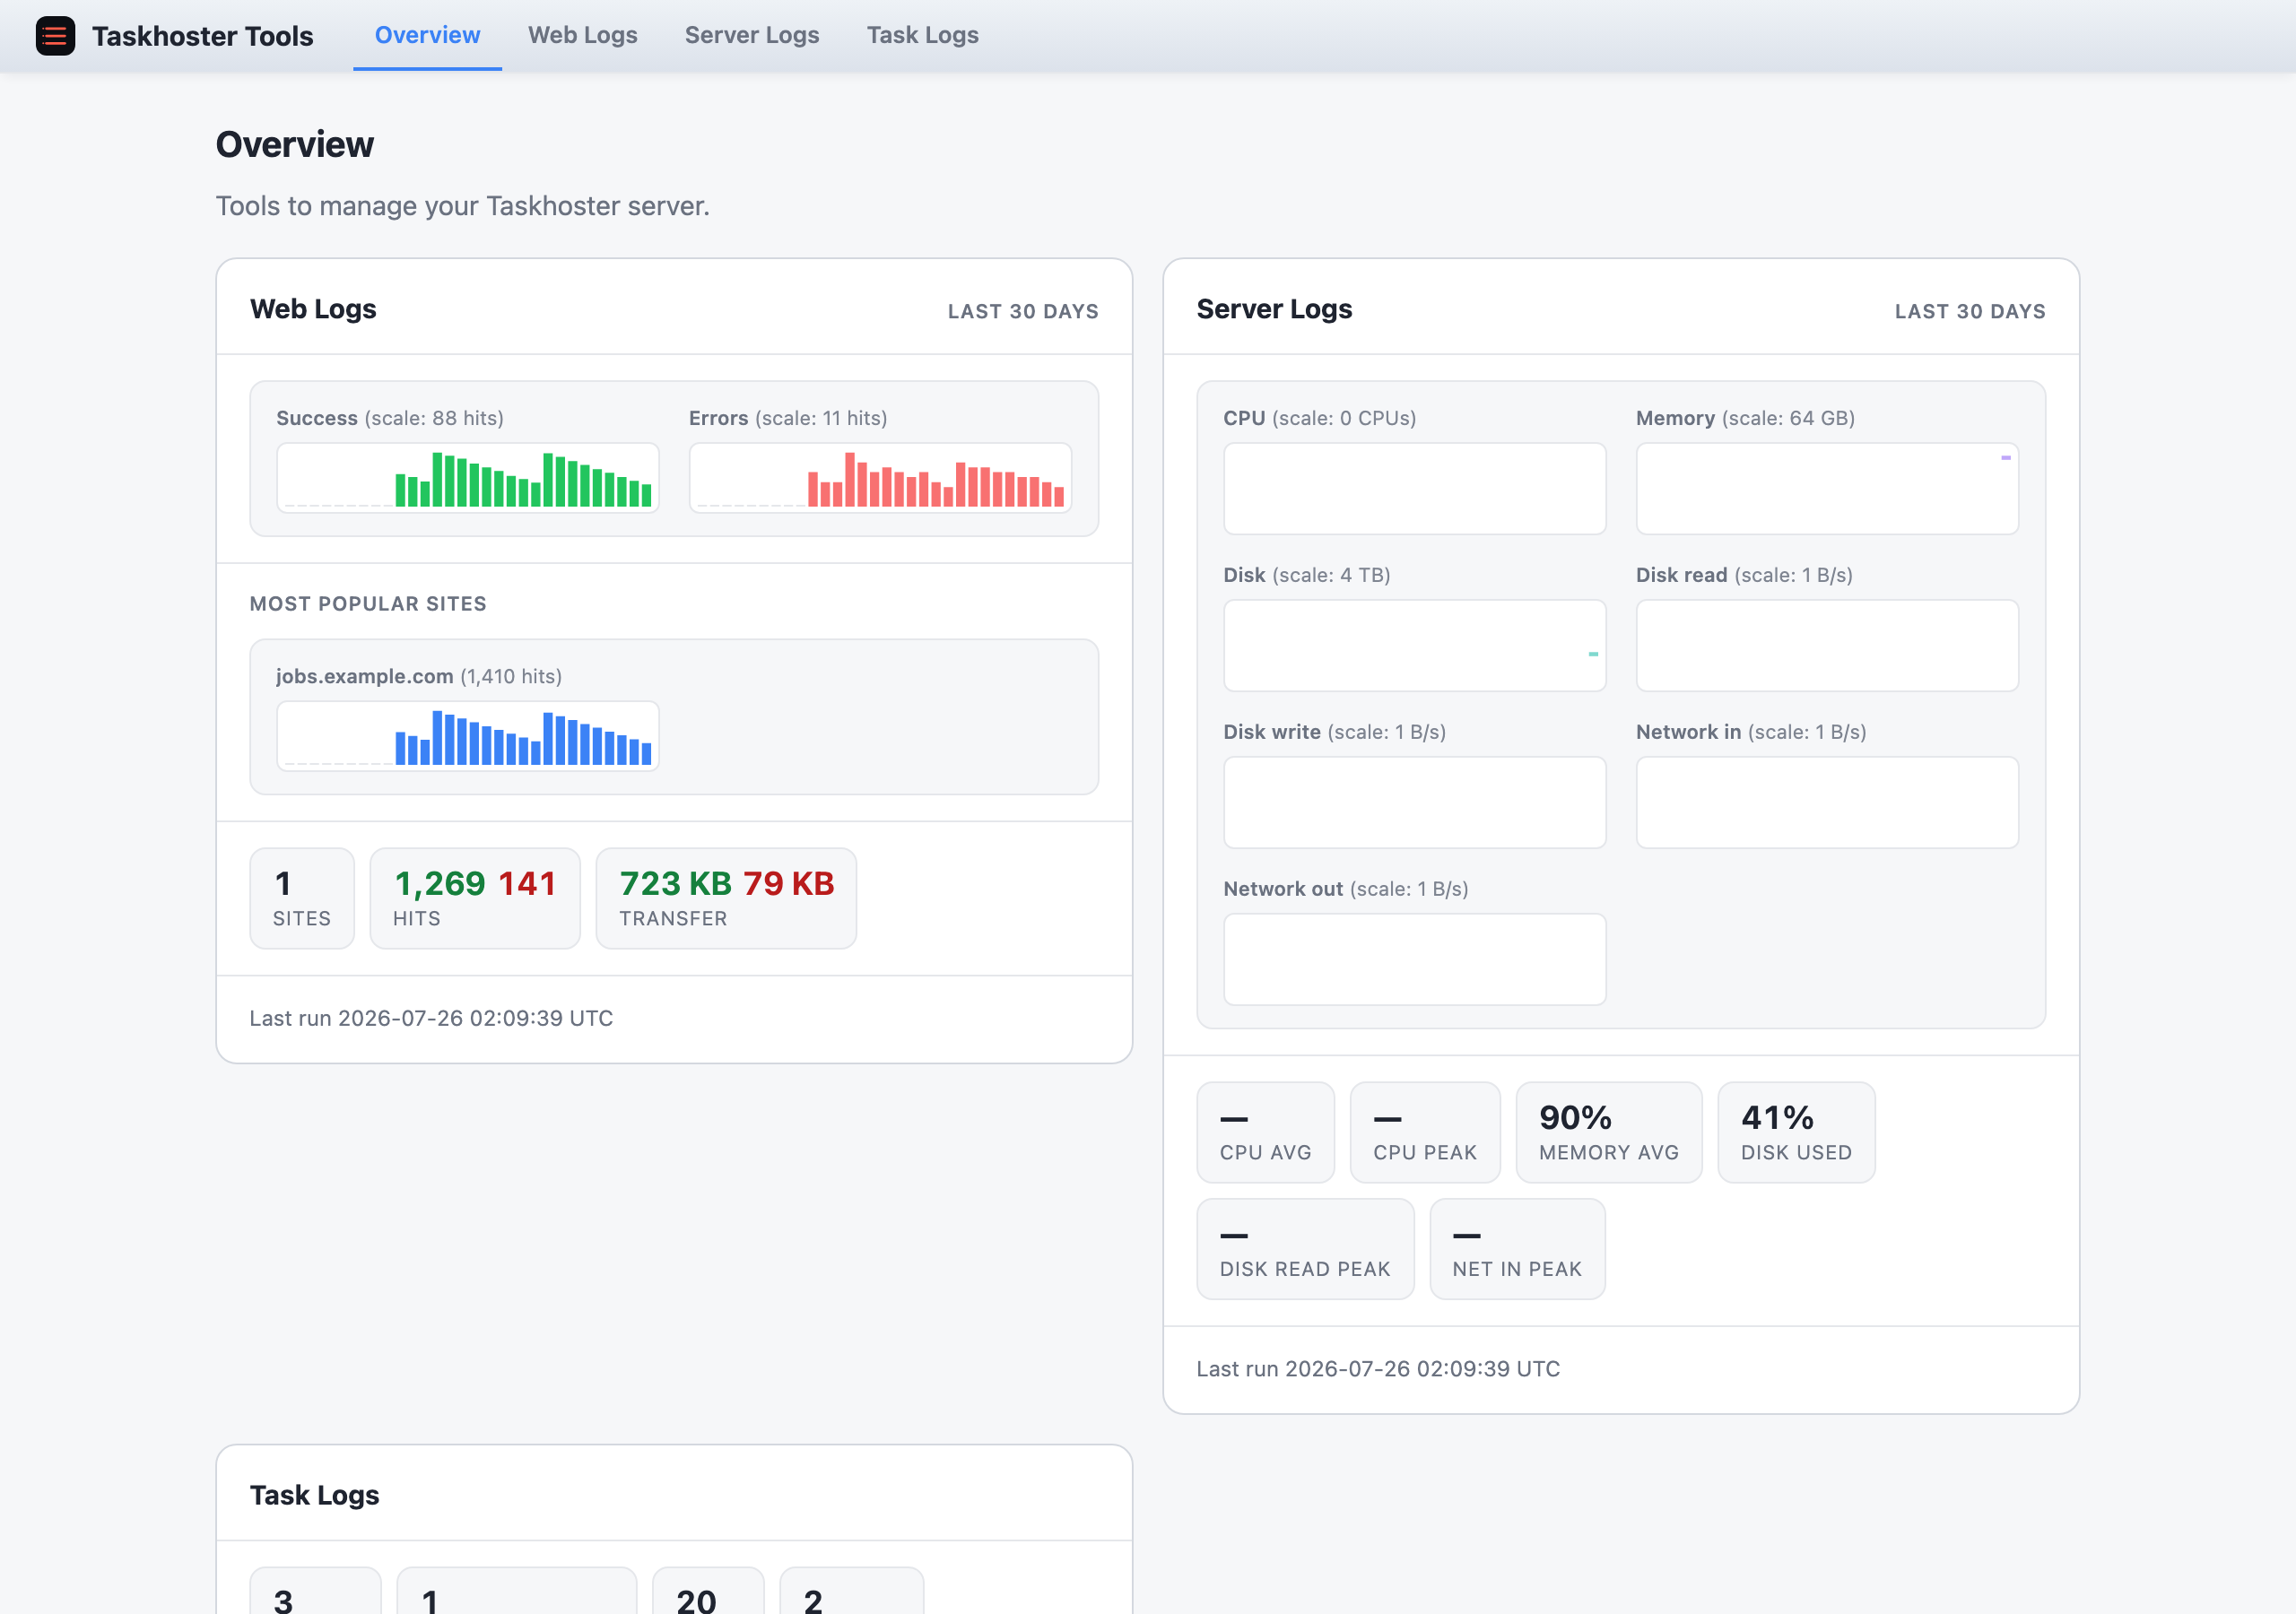Click the DISK READ PEAK tile
This screenshot has width=2296, height=1614.
point(1305,1249)
